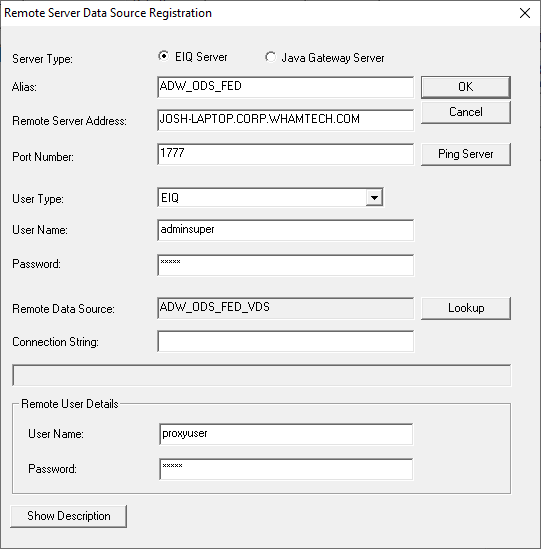Viewport: 541px width, 549px height.
Task: Click the Port Number field showing 1777
Action: 285,154
